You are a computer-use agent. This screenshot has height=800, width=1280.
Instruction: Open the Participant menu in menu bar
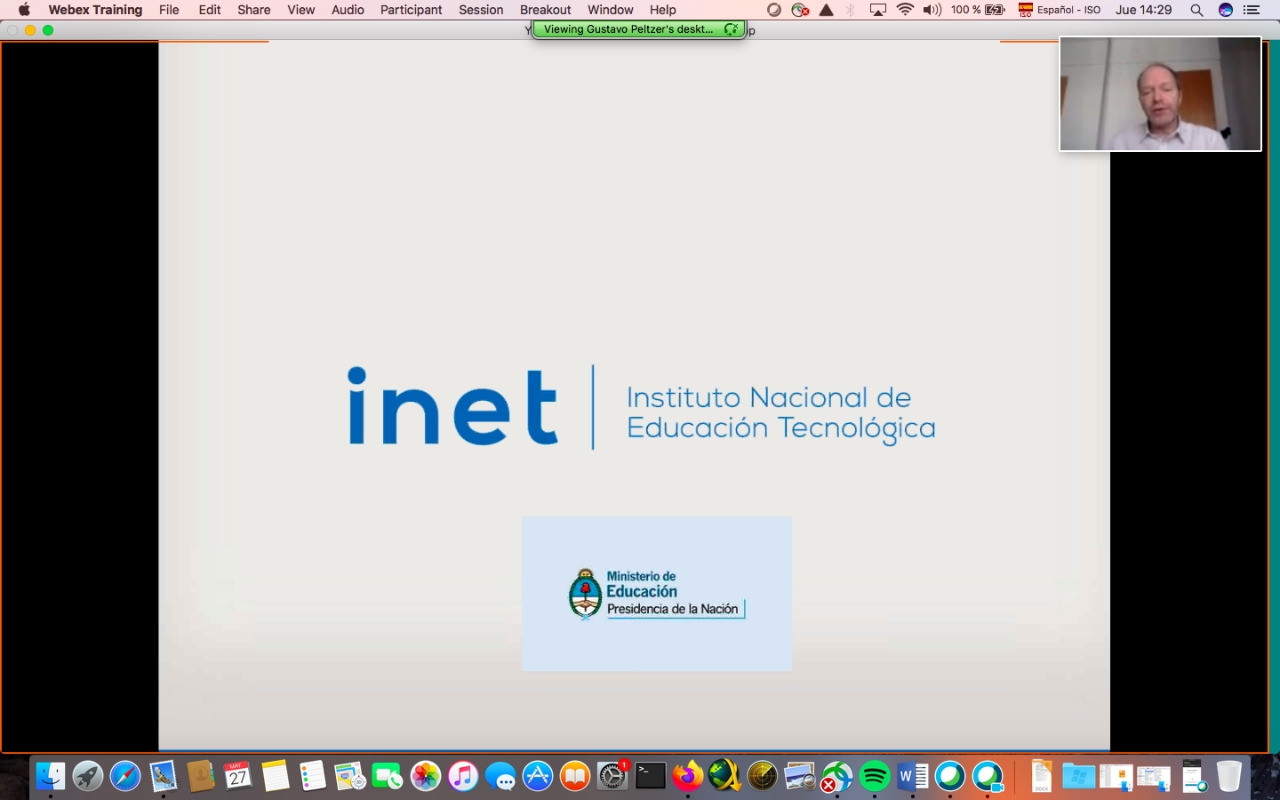[411, 10]
